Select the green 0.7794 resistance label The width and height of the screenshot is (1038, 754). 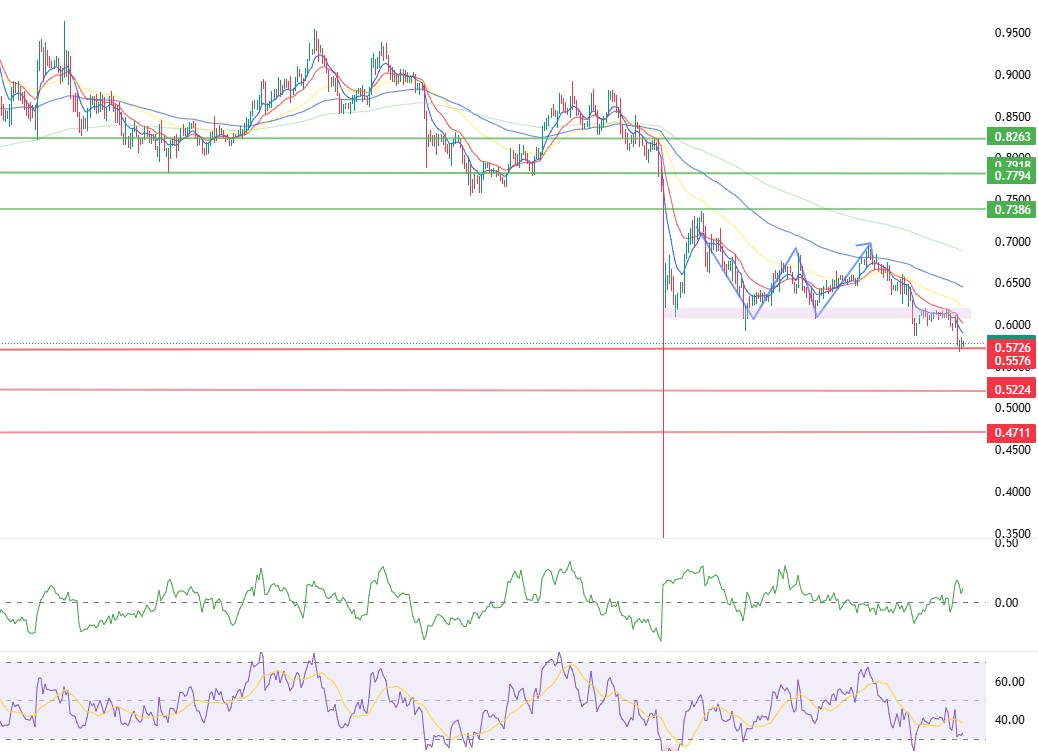tap(1010, 176)
